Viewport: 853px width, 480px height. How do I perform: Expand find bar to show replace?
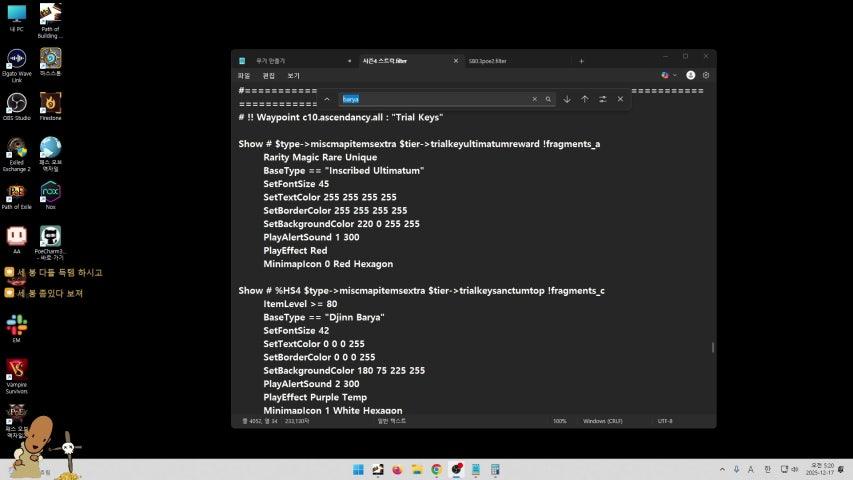pos(326,99)
